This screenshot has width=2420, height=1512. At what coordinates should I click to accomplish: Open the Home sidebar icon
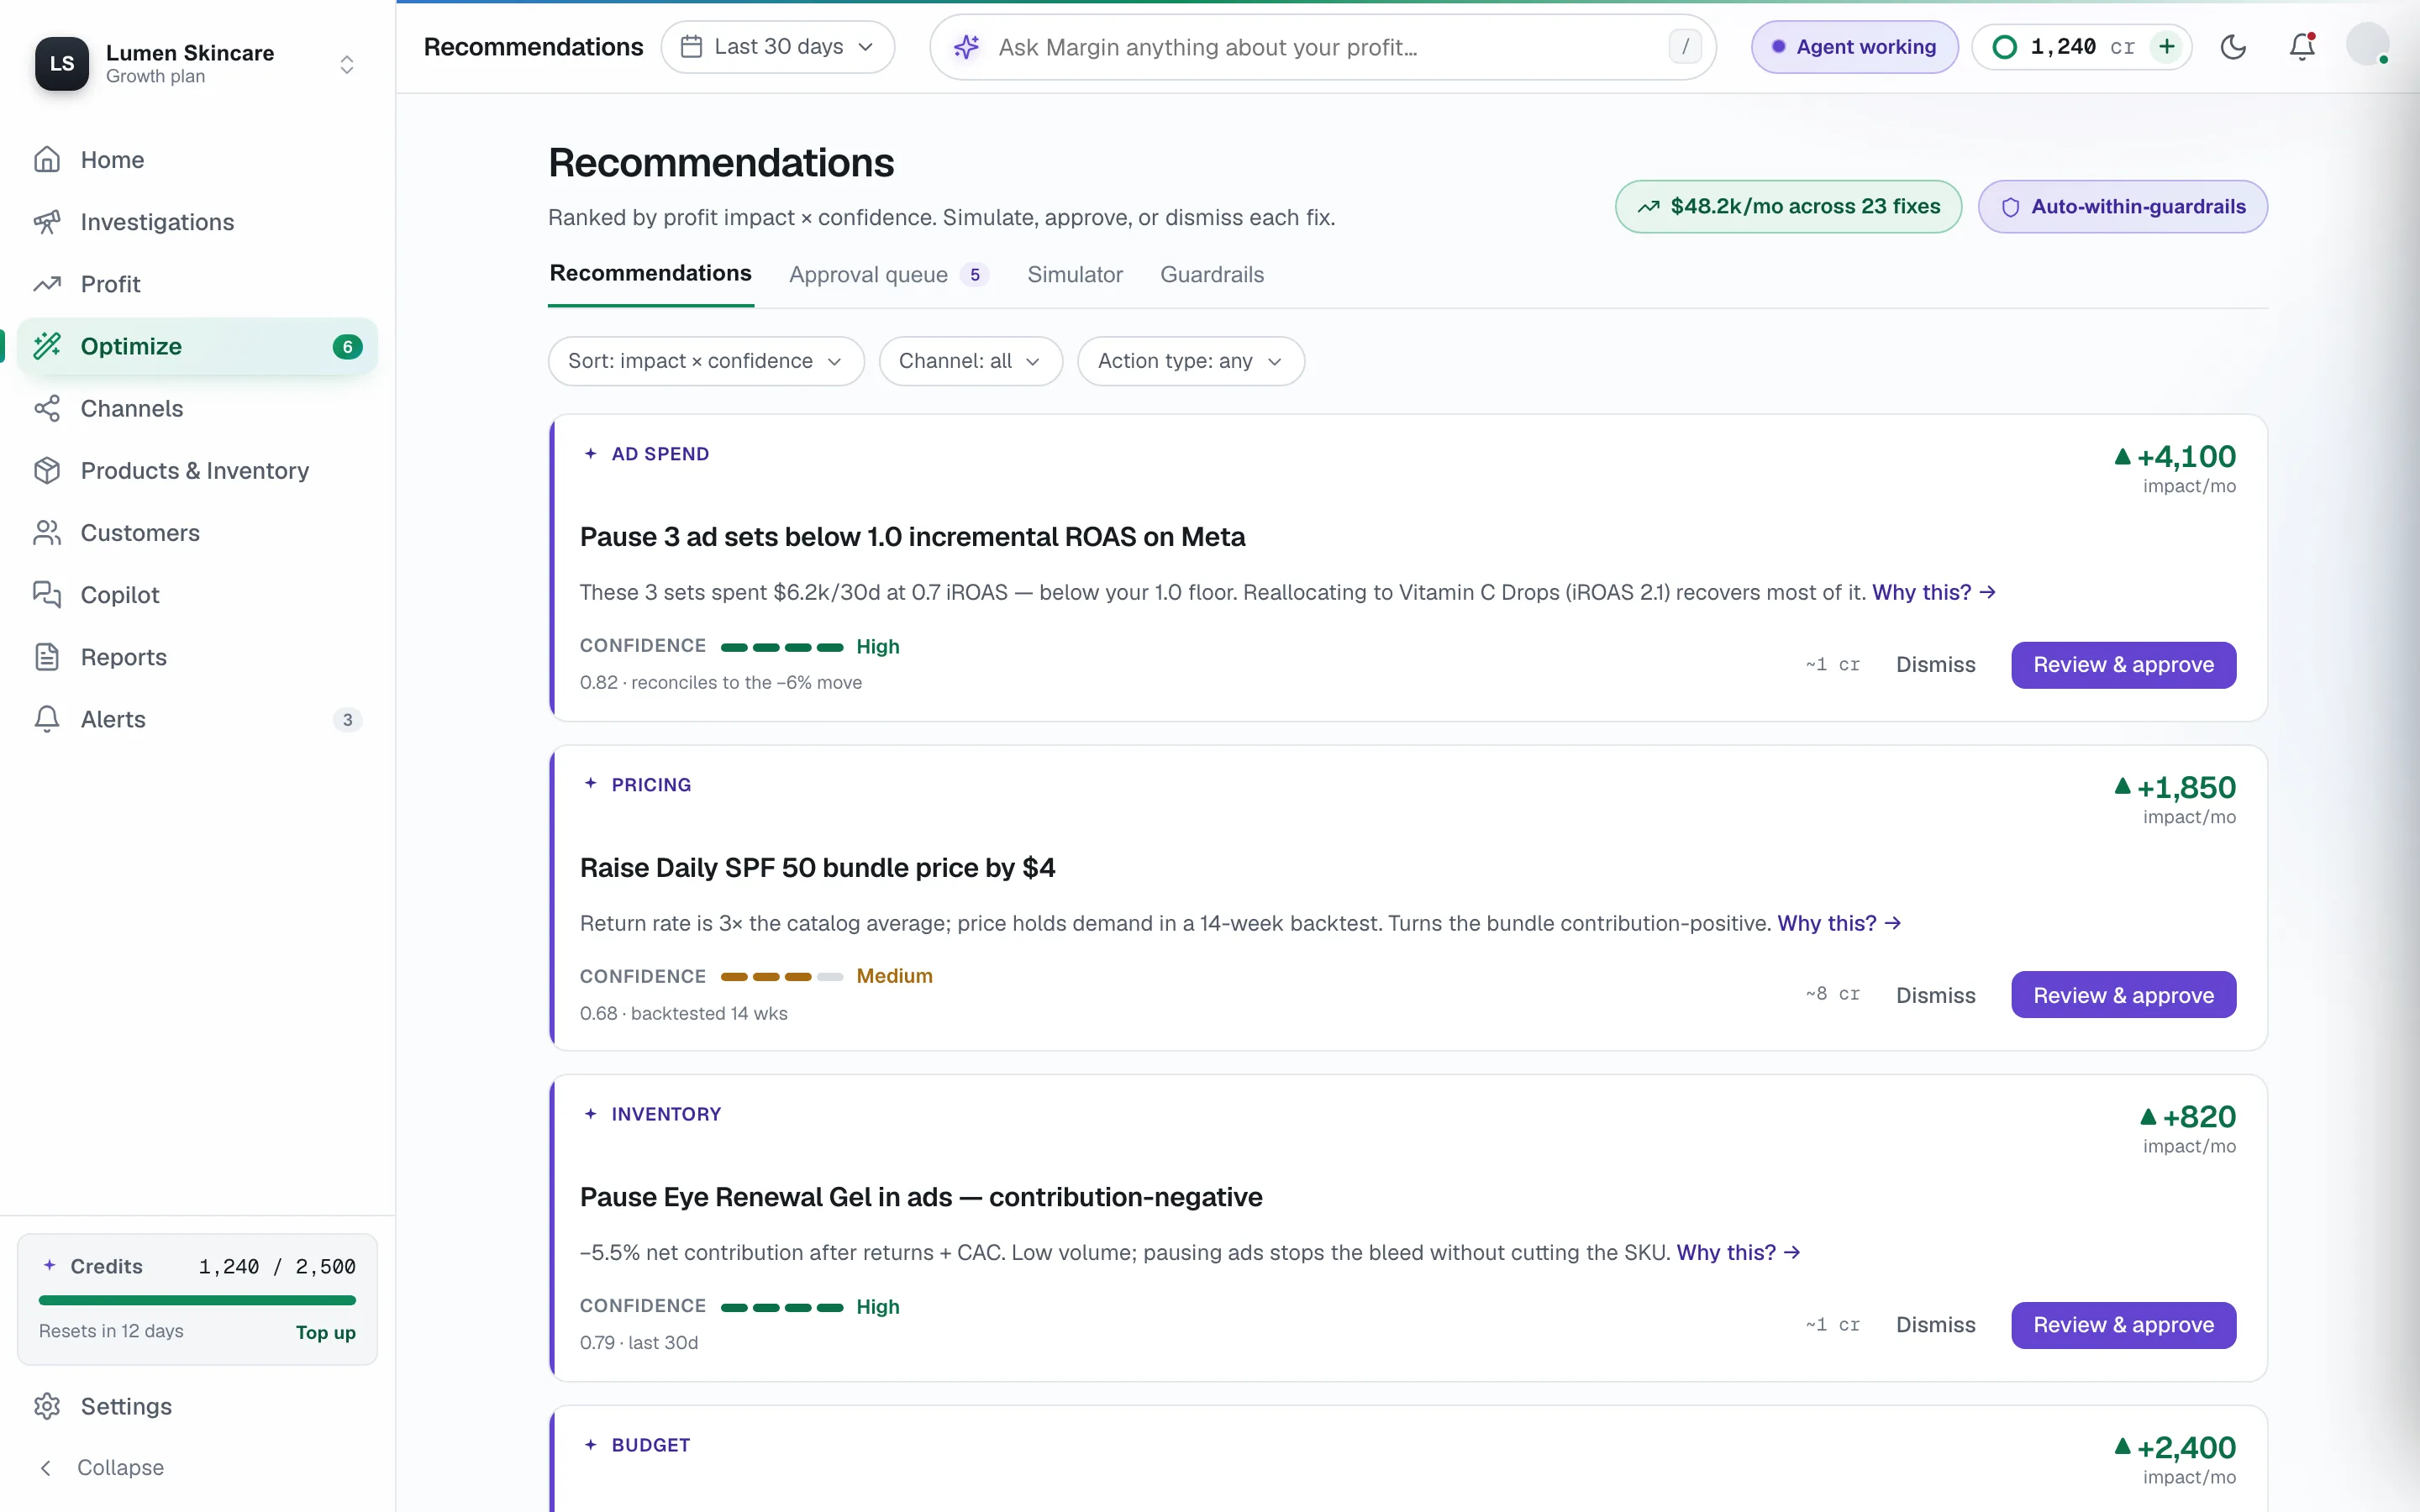point(47,160)
